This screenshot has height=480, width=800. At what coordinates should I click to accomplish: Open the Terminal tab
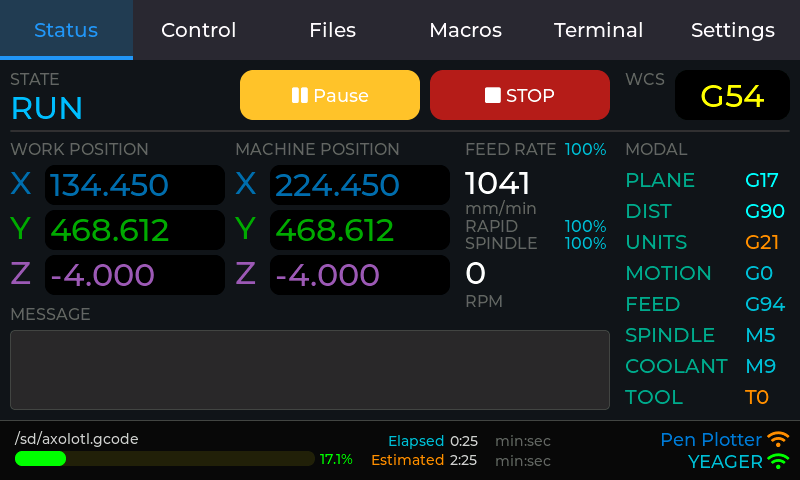598,30
